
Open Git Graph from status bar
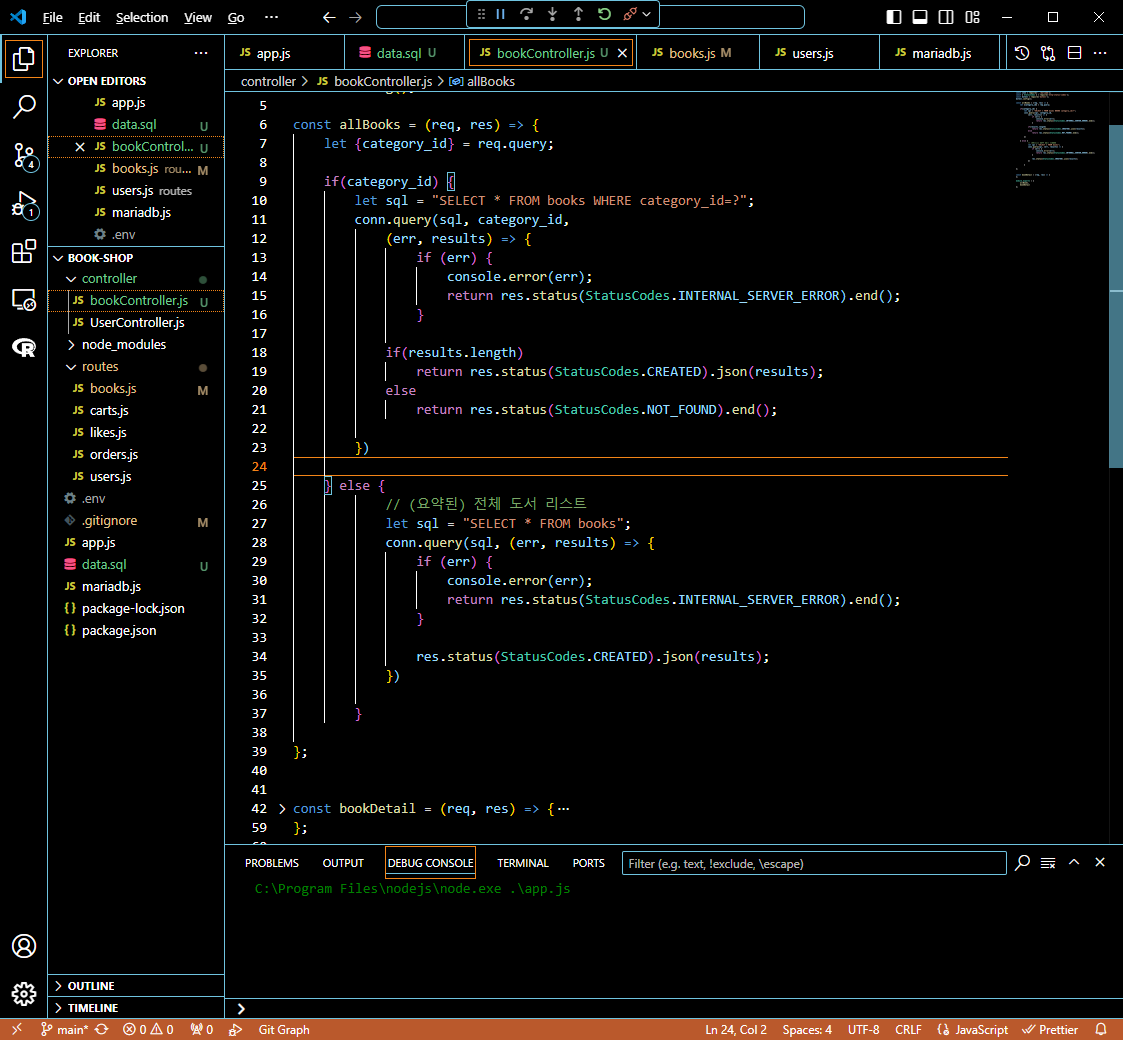(x=284, y=1029)
